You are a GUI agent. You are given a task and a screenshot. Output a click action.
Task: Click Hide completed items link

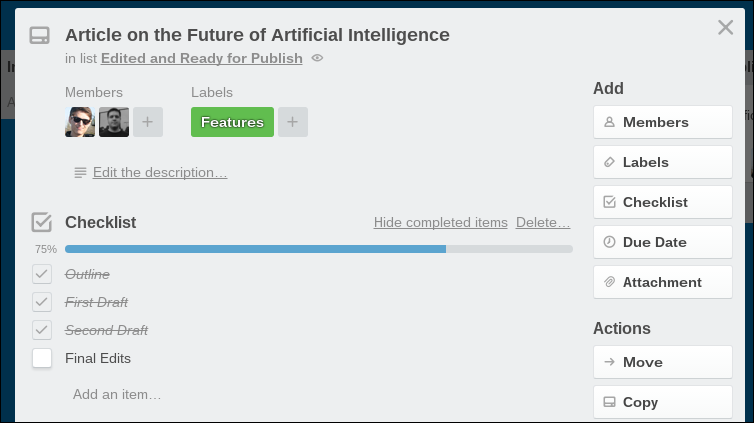440,222
